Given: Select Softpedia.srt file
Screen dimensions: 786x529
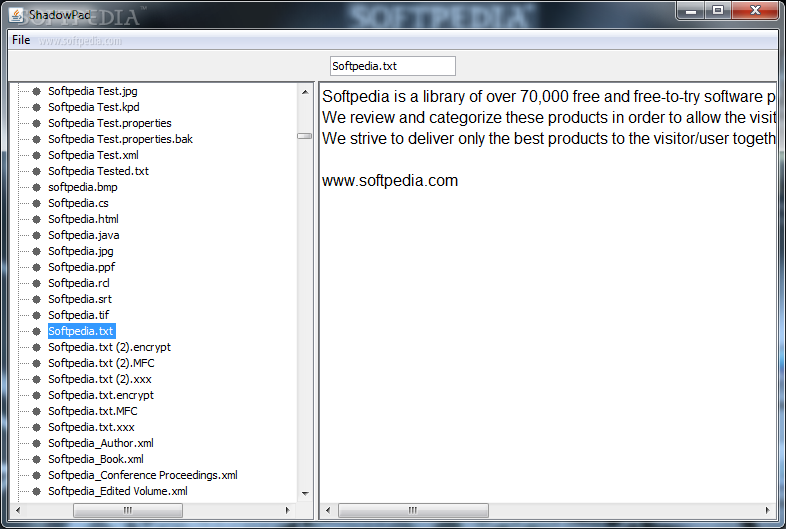Looking at the screenshot, I should [80, 299].
